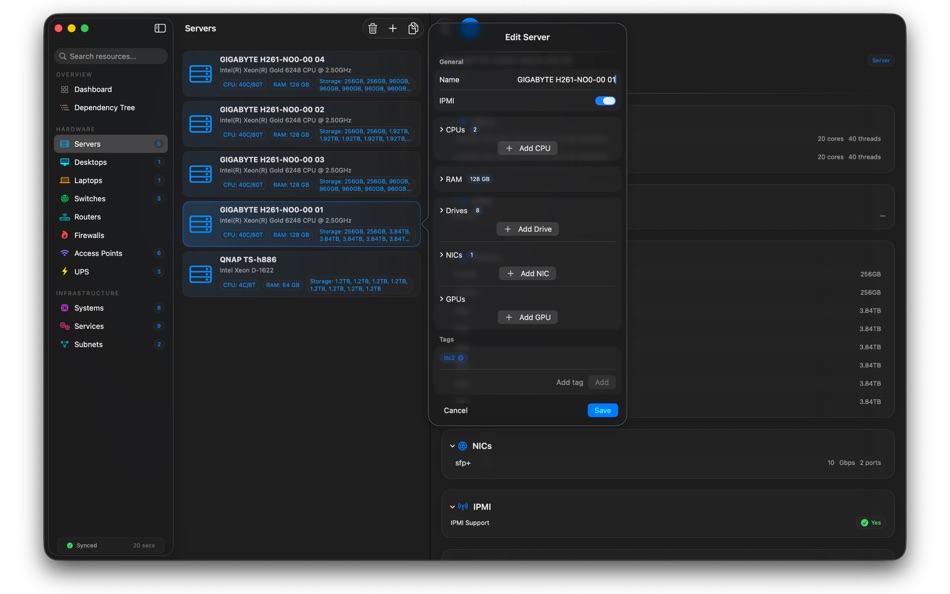The width and height of the screenshot is (950, 594).
Task: Save the server changes
Action: [x=602, y=410]
